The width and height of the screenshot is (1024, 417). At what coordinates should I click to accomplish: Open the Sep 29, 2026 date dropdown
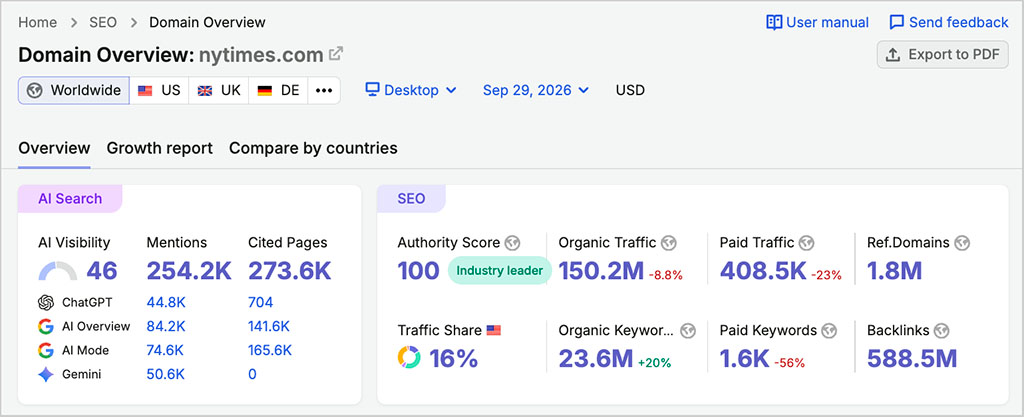point(536,90)
